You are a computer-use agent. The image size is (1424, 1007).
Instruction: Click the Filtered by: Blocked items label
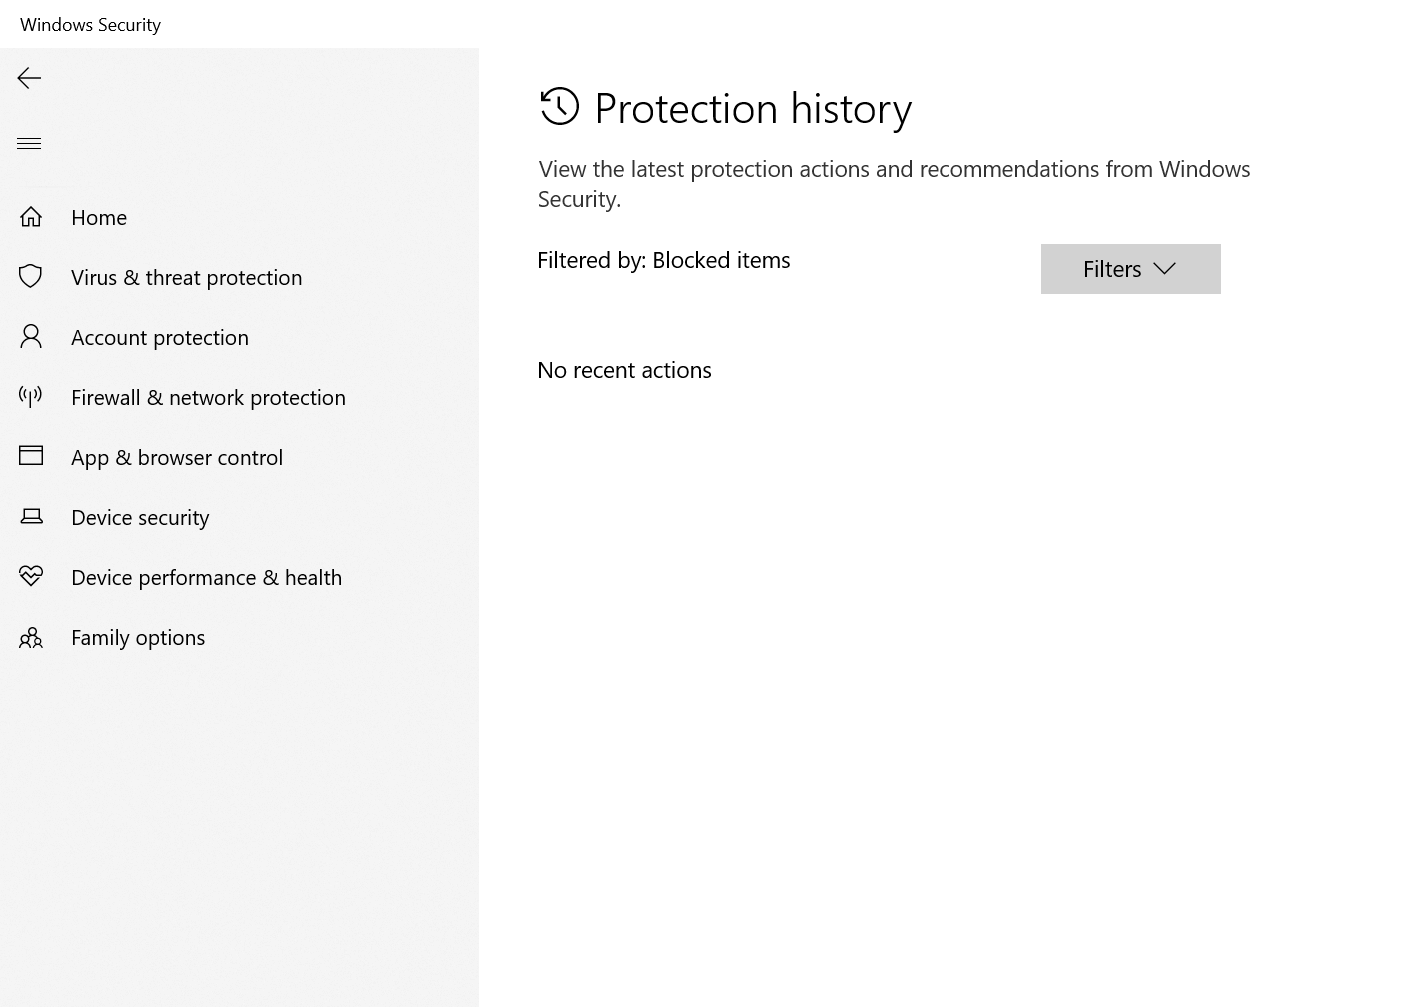coord(663,260)
